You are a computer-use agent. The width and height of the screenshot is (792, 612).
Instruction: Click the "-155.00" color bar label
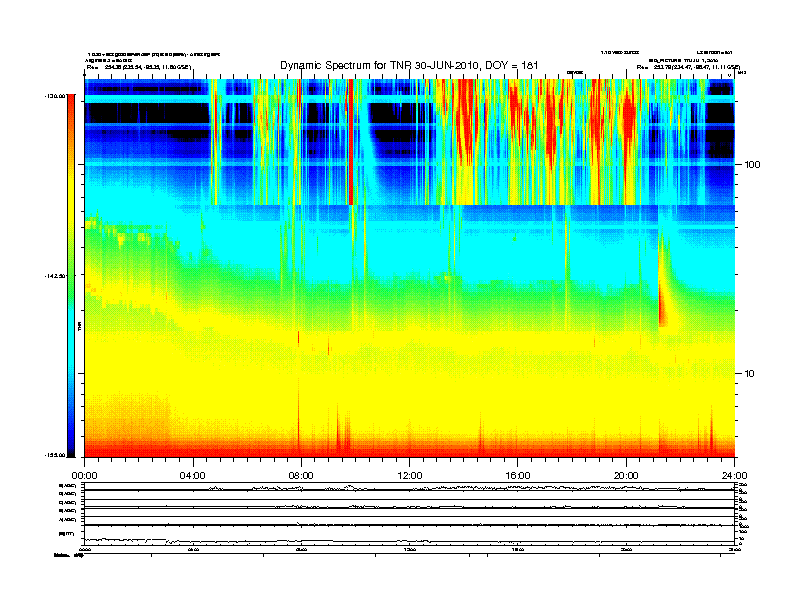(56, 455)
